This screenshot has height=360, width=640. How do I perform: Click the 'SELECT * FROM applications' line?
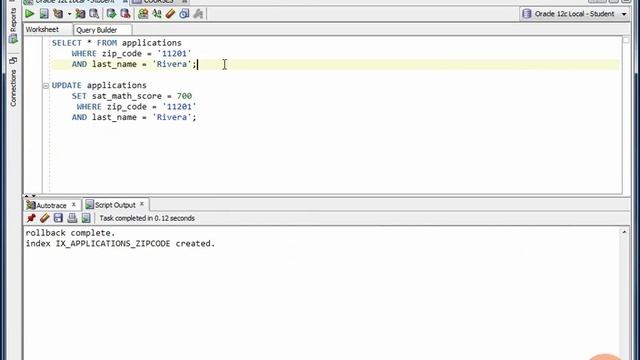[117, 43]
